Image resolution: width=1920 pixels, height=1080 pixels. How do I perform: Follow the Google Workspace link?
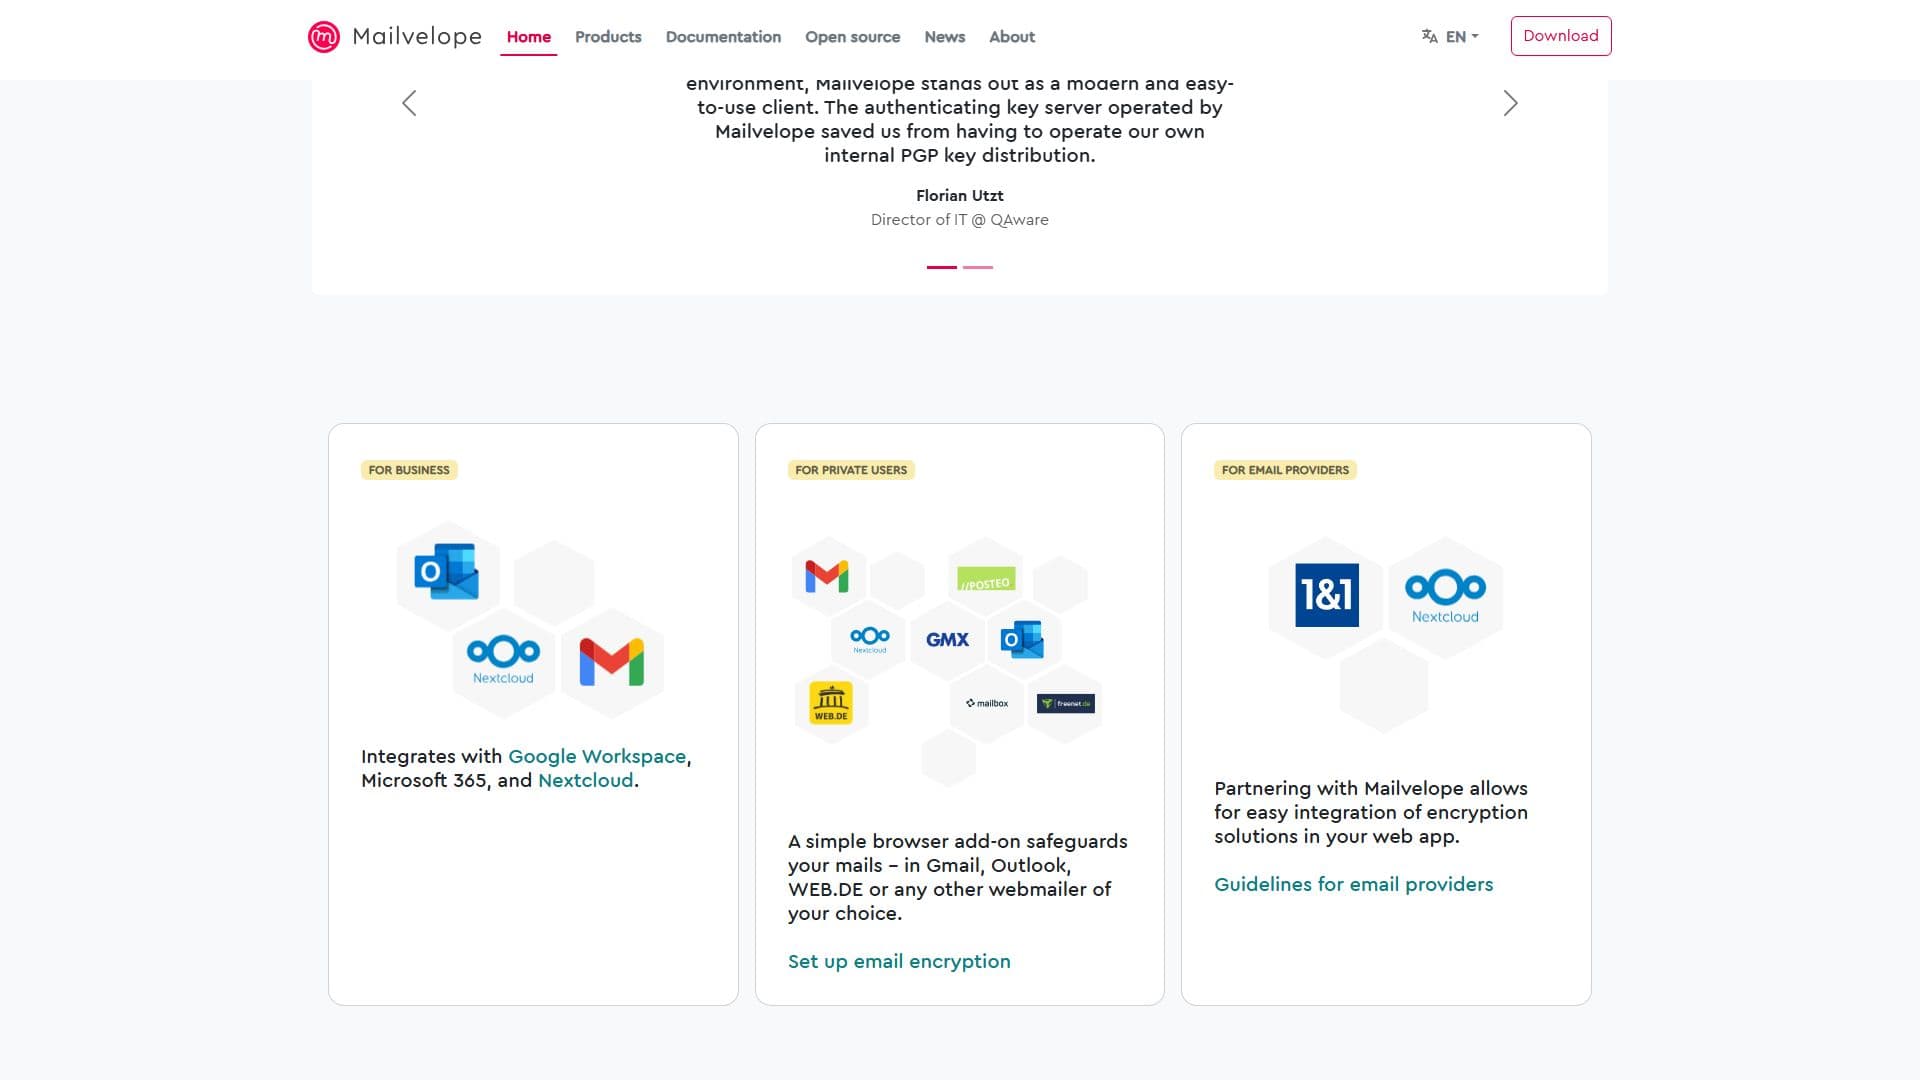point(597,757)
